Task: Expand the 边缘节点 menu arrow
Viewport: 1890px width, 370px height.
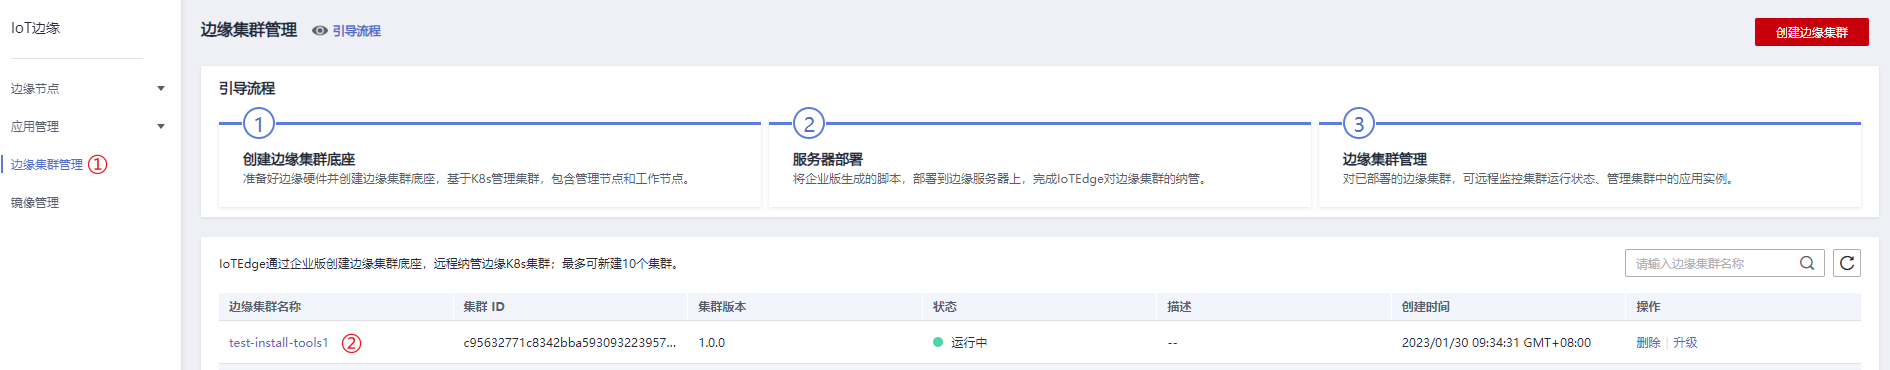Action: pos(161,88)
